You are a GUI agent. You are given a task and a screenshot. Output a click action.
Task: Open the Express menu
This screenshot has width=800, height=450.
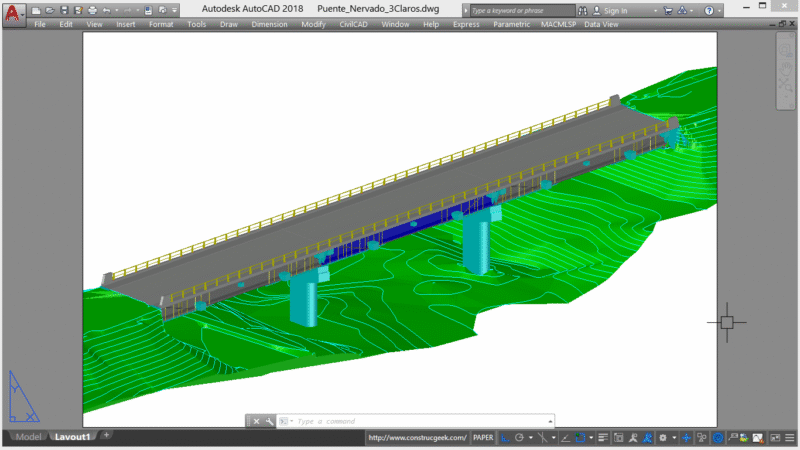point(466,24)
